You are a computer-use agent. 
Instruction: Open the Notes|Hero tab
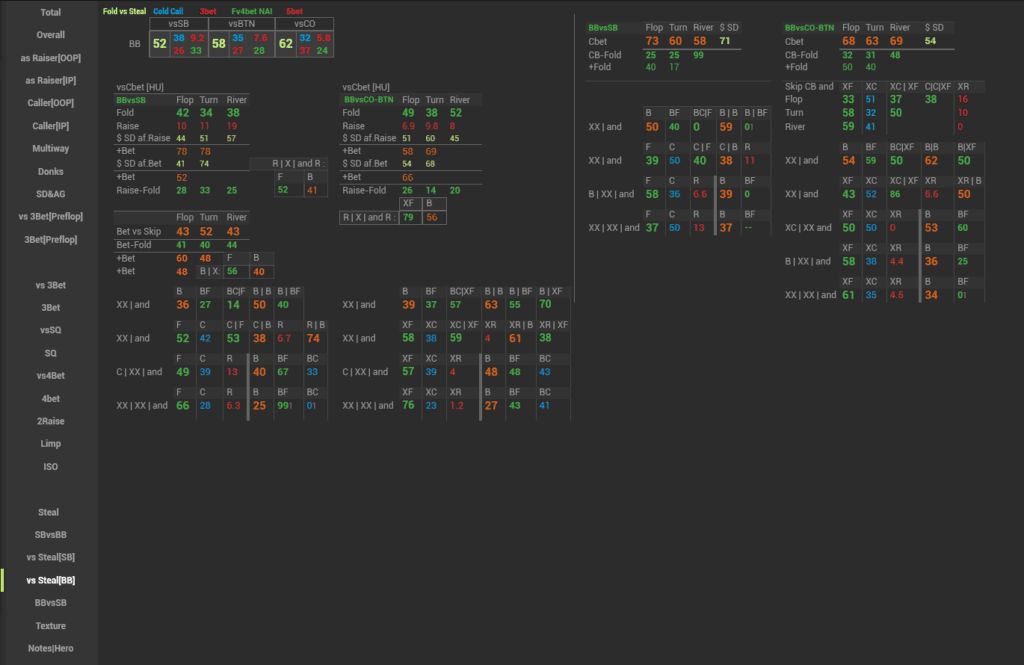pos(50,648)
